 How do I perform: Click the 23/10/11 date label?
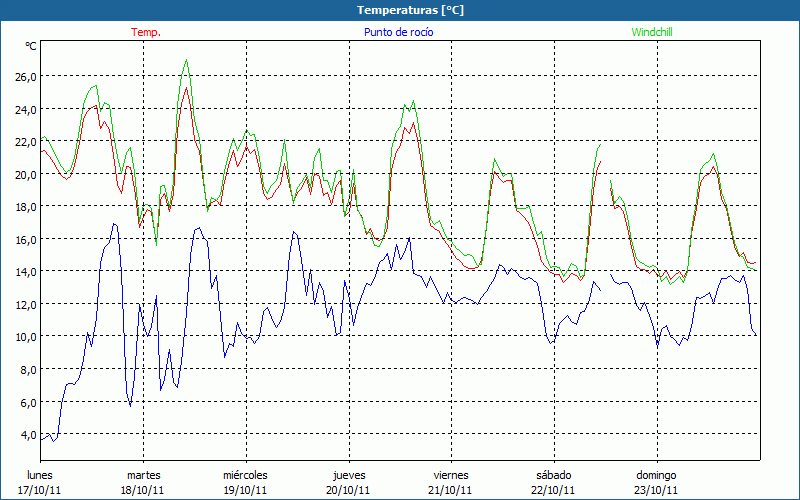[x=656, y=490]
